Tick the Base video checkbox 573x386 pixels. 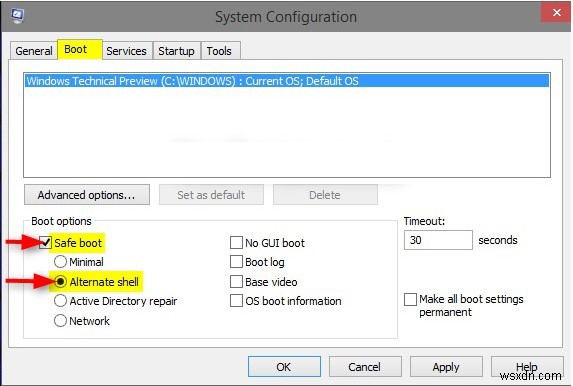click(x=236, y=281)
